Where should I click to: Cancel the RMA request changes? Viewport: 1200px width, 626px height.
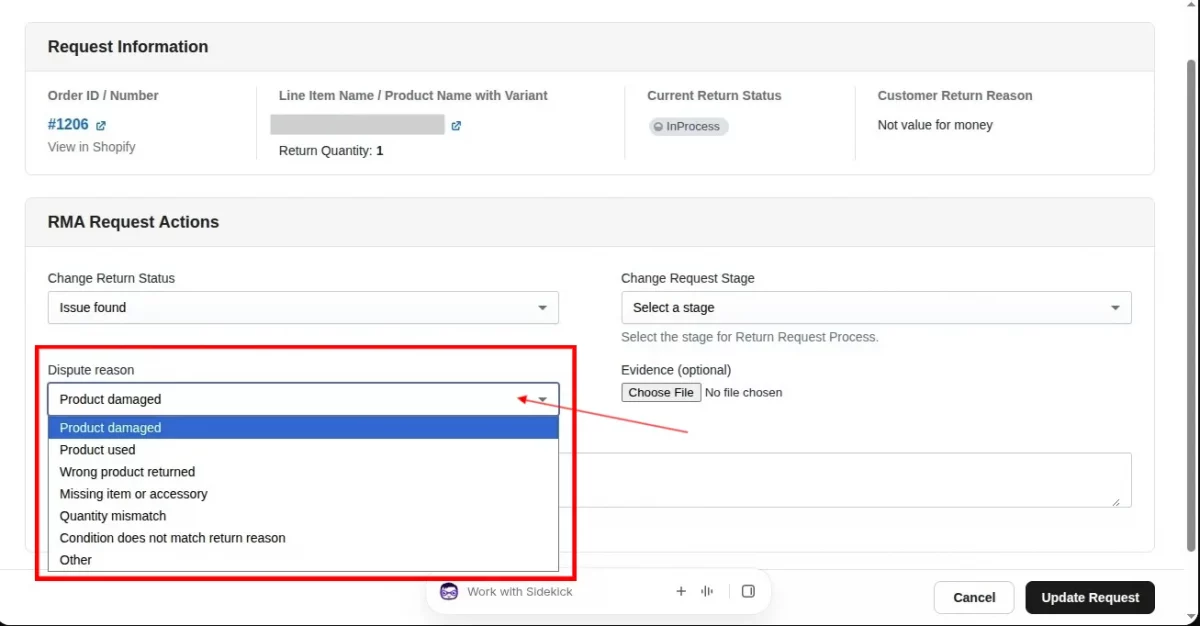click(974, 598)
